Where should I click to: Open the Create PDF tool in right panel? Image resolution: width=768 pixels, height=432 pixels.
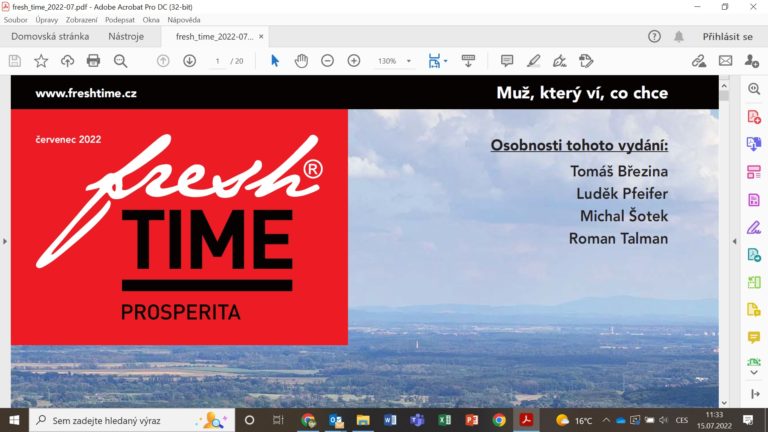pyautogui.click(x=754, y=117)
